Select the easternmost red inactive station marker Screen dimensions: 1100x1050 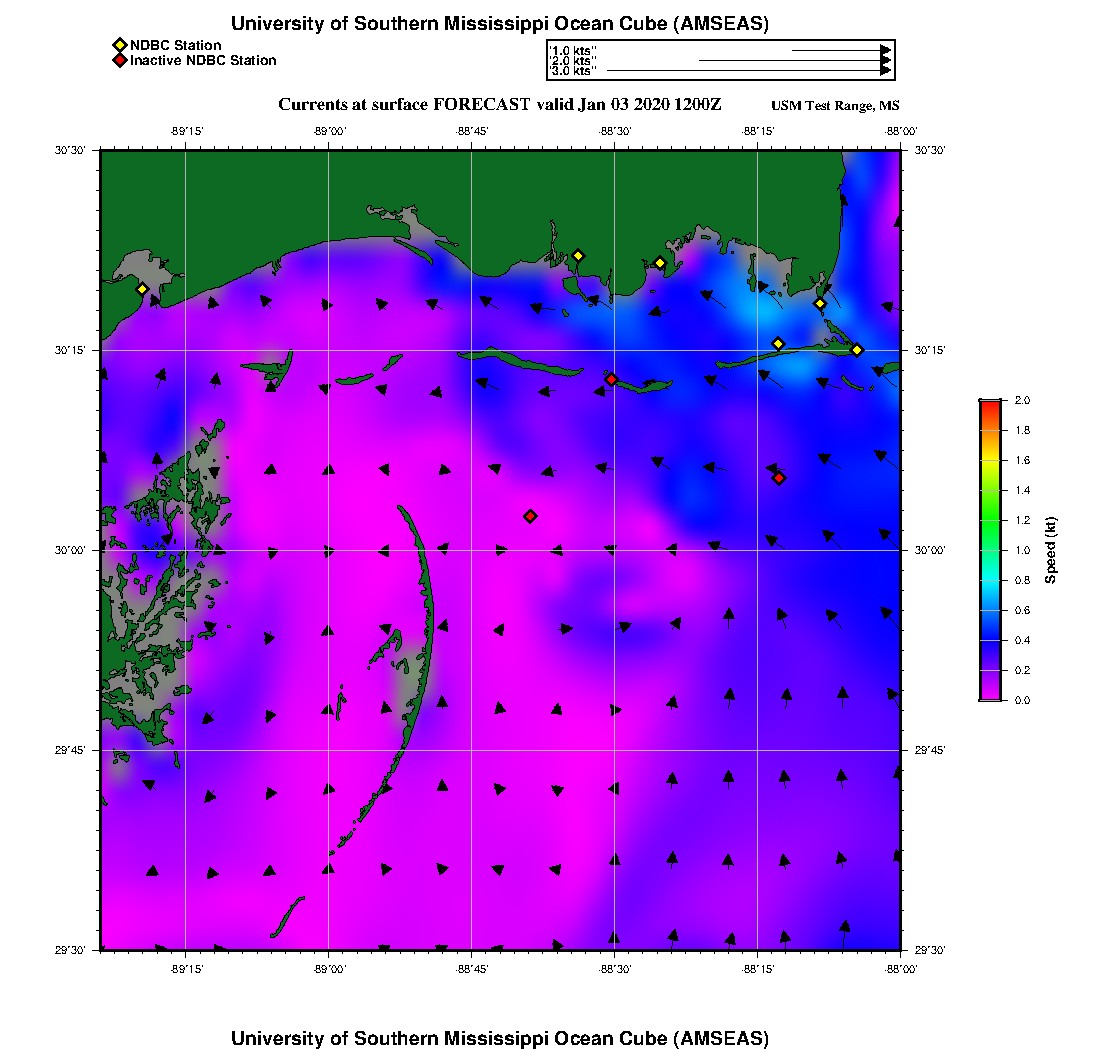[x=779, y=478]
